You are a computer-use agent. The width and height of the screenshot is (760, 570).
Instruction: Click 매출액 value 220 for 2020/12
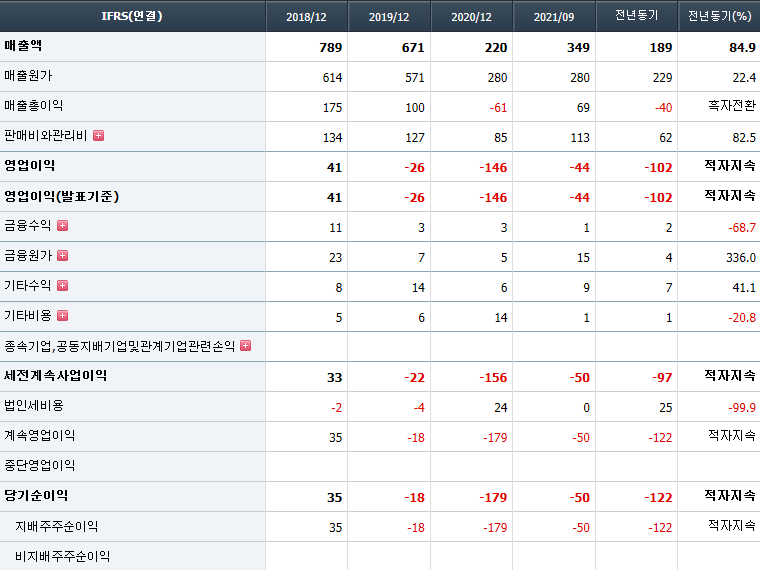pos(496,48)
